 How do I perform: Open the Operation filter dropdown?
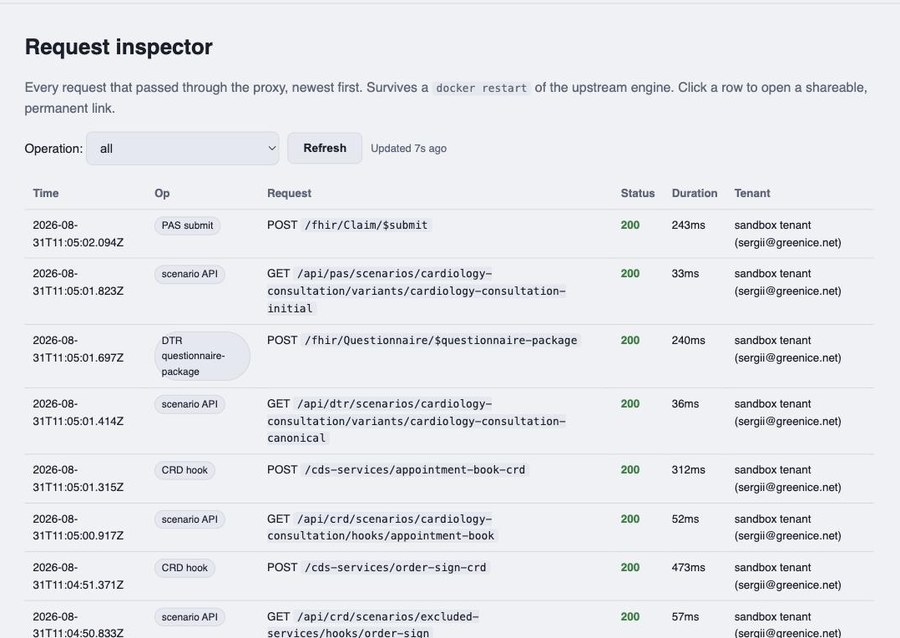click(x=183, y=149)
